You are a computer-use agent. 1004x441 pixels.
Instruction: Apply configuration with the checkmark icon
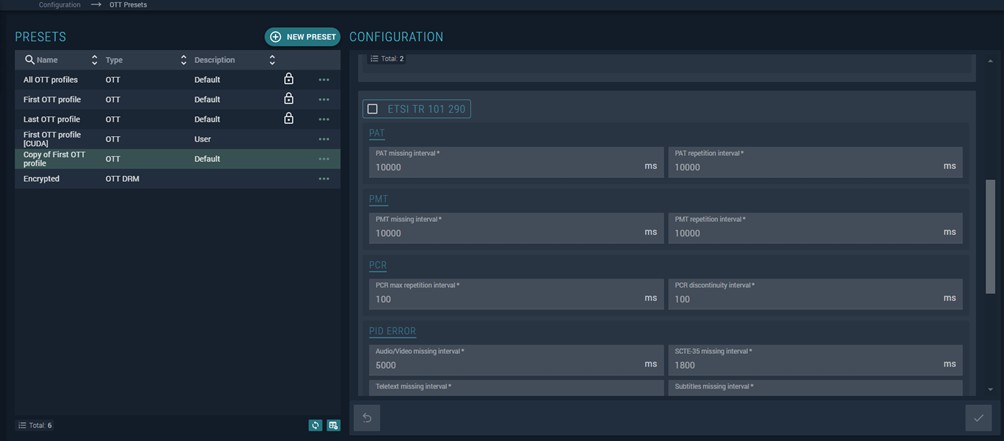[978, 418]
